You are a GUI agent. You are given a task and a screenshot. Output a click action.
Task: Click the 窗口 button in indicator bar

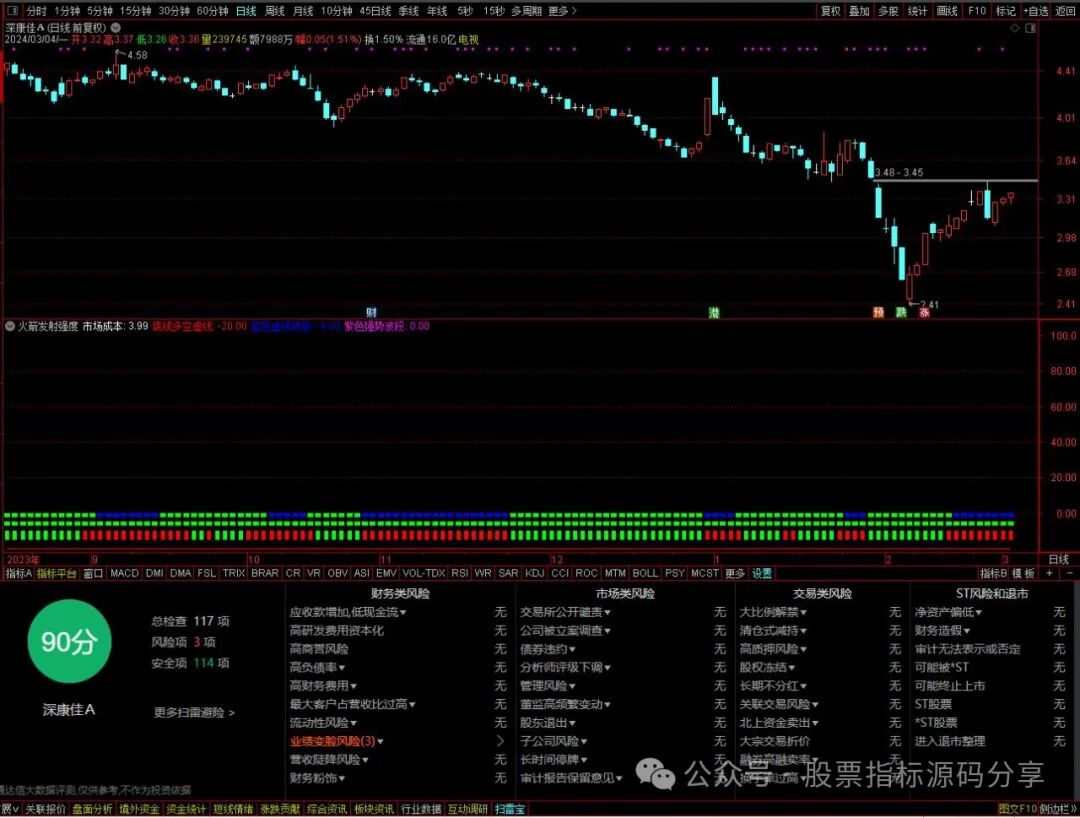93,573
